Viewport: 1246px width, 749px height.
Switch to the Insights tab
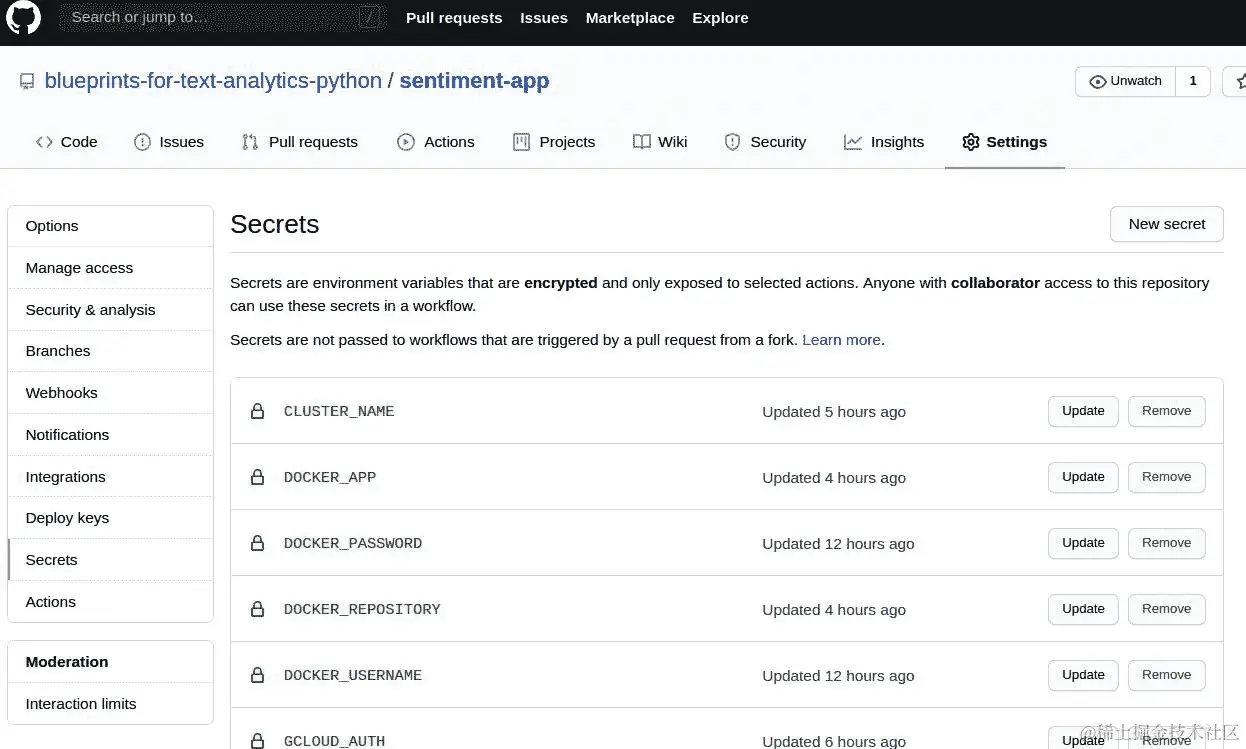pyautogui.click(x=884, y=142)
